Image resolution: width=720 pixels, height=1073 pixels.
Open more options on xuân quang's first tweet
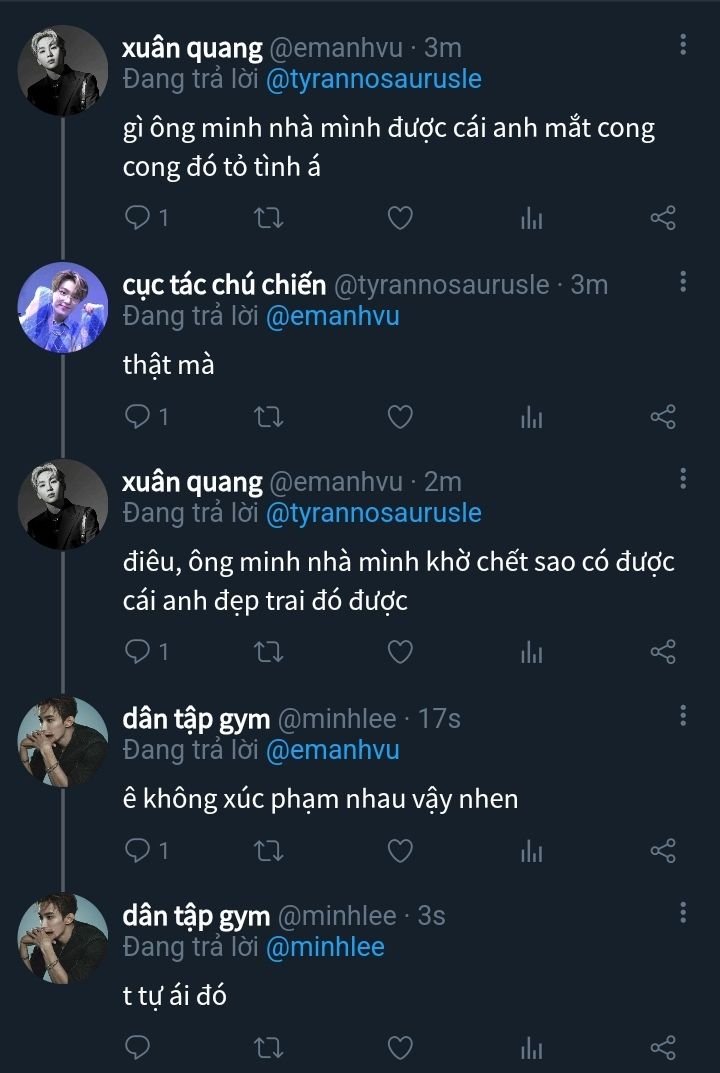683,45
